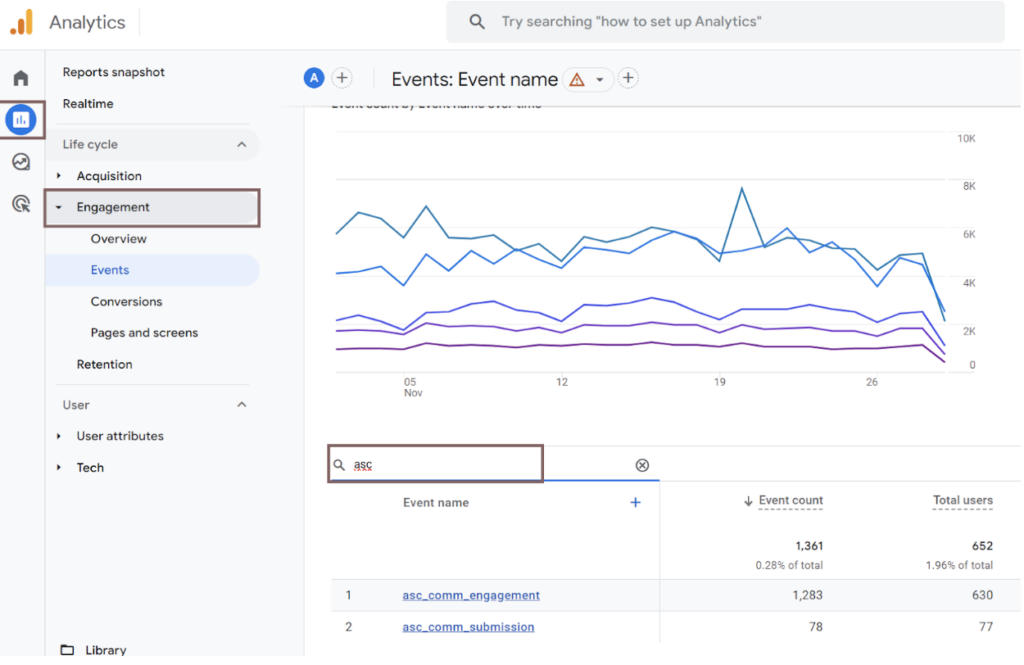This screenshot has width=1024, height=665.
Task: Click the Acquisition tree label
Action: (x=109, y=176)
